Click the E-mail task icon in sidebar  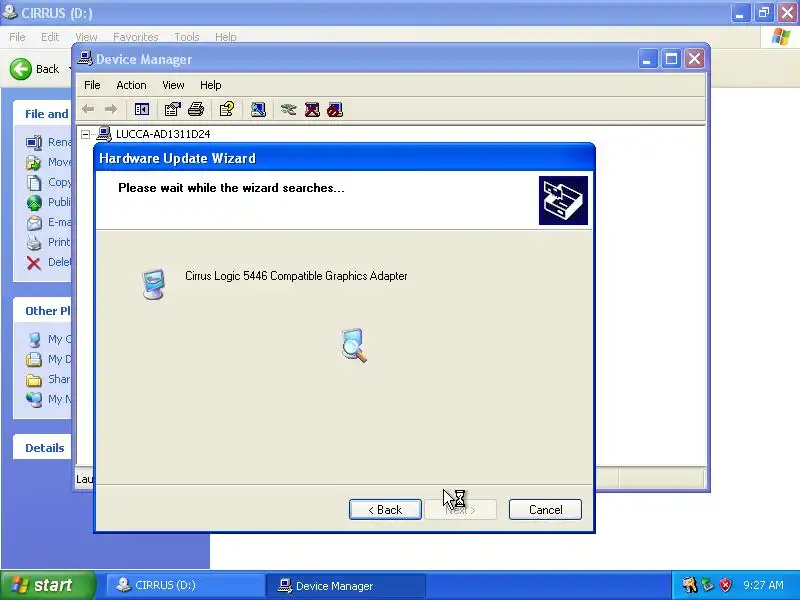[34, 222]
